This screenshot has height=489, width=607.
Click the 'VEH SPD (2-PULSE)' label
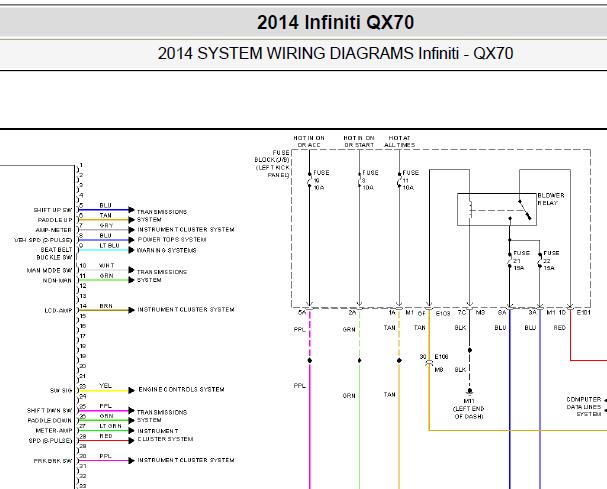[x=43, y=240]
